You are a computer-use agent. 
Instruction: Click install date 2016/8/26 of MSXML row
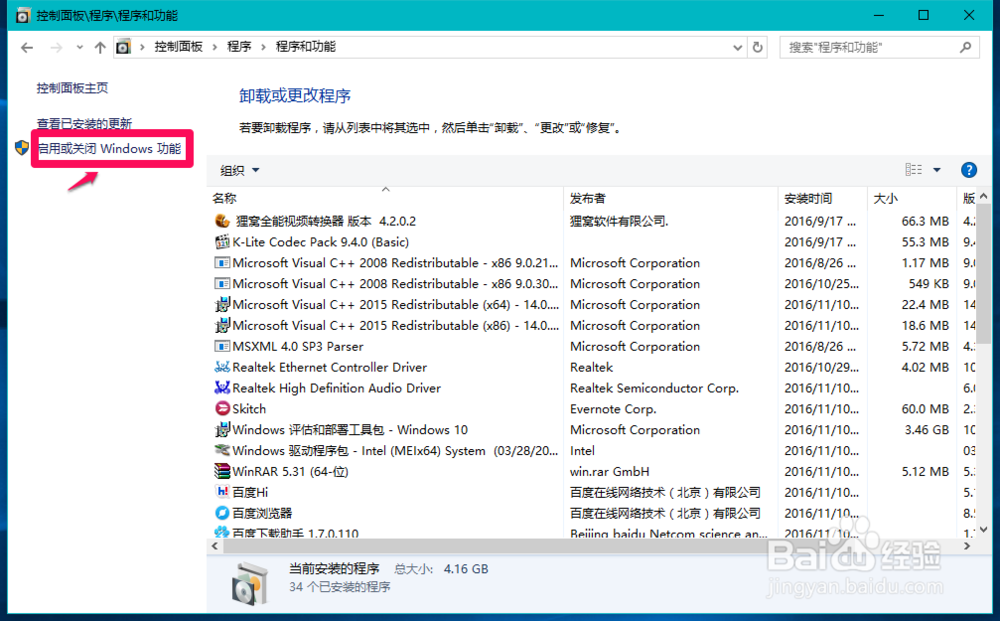(x=820, y=346)
